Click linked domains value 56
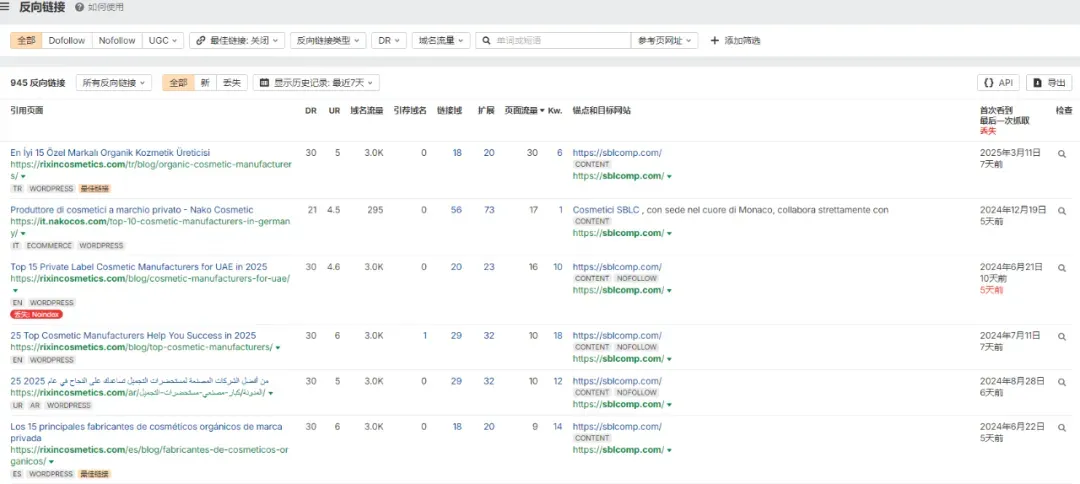The width and height of the screenshot is (1080, 484). (456, 210)
